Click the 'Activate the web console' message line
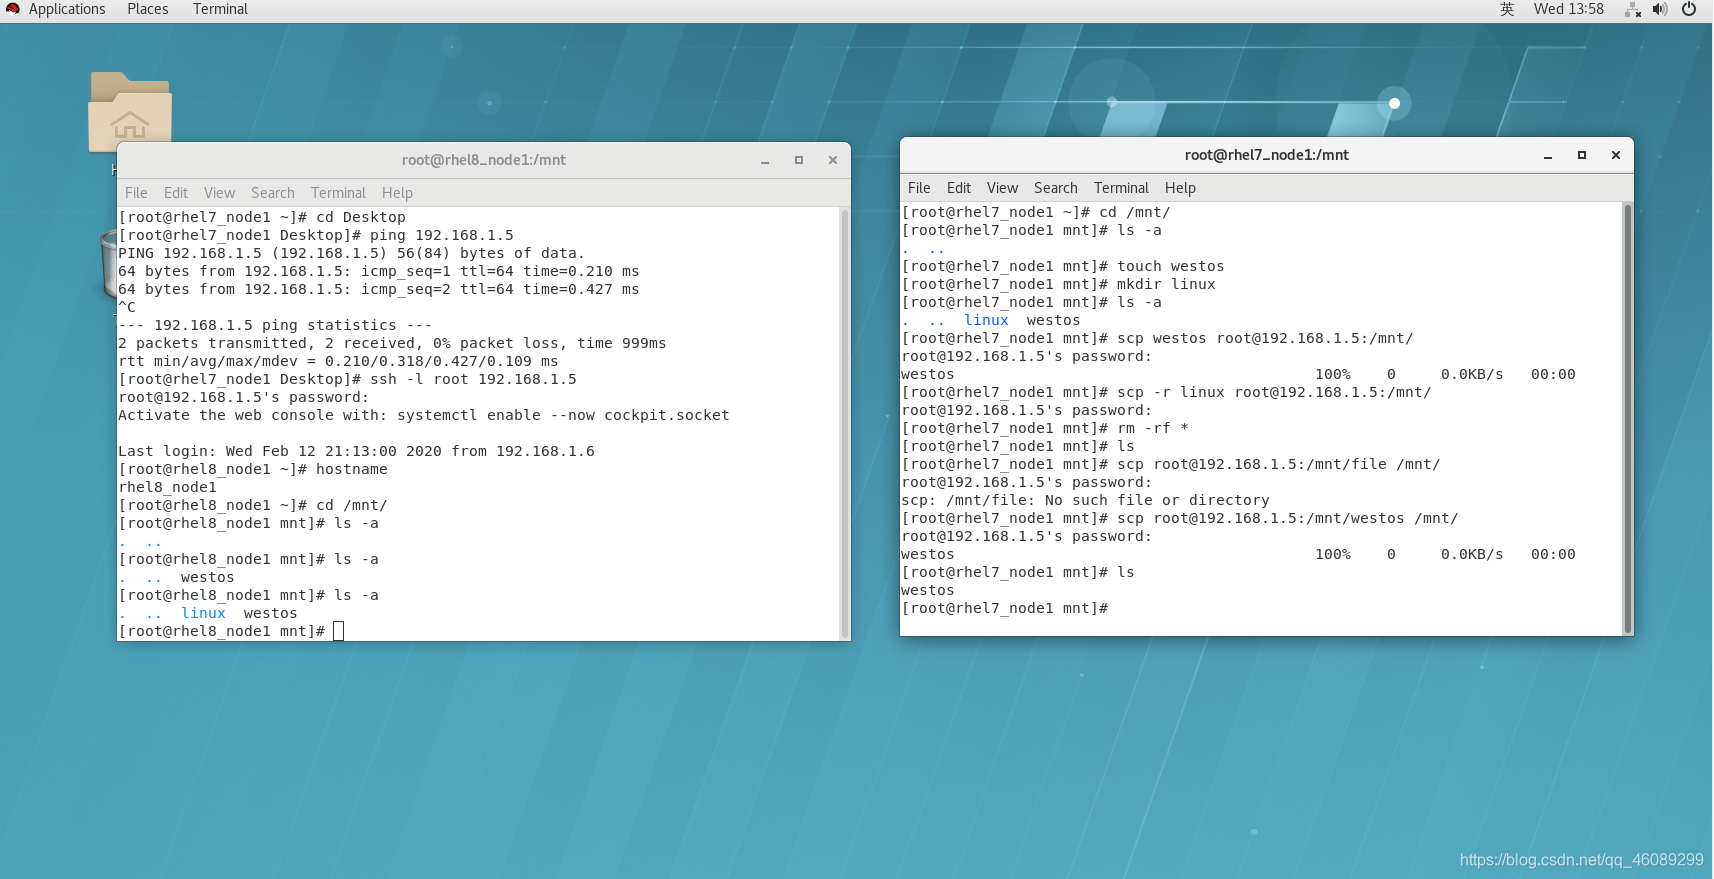The height and width of the screenshot is (879, 1714). click(424, 415)
